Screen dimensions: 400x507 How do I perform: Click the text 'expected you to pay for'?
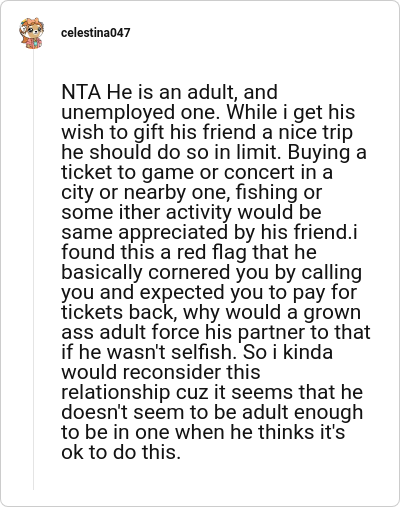[x=248, y=293]
